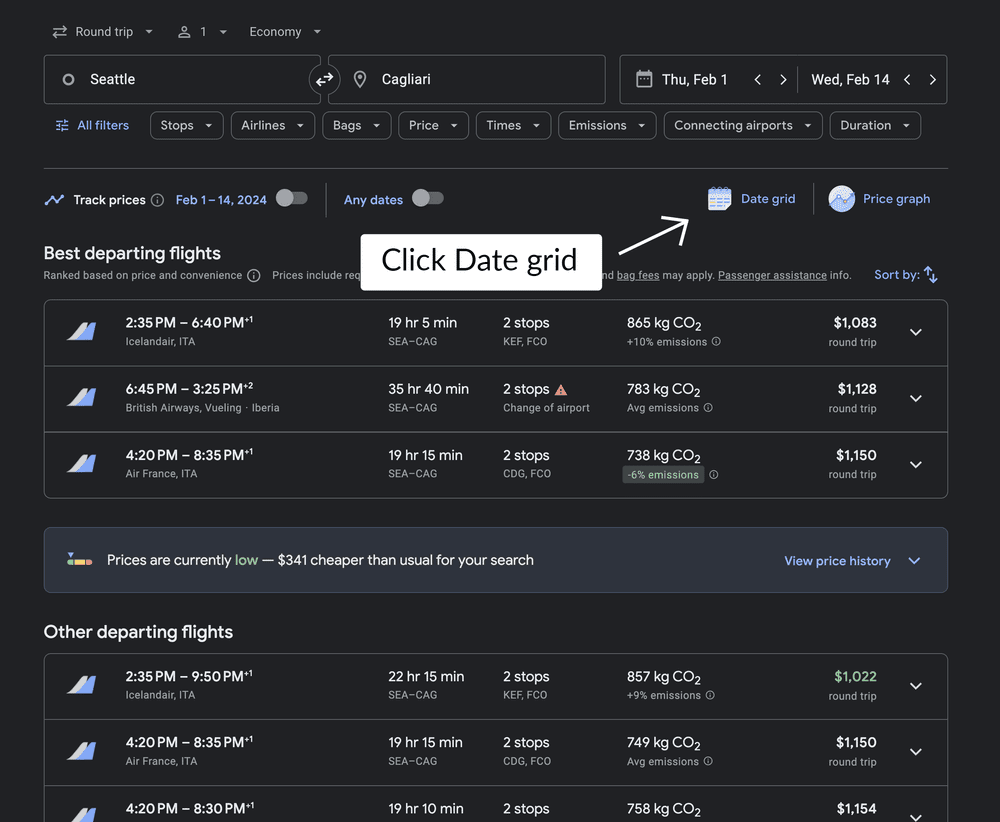Turn on the Any dates toggle
1000x822 pixels.
428,199
